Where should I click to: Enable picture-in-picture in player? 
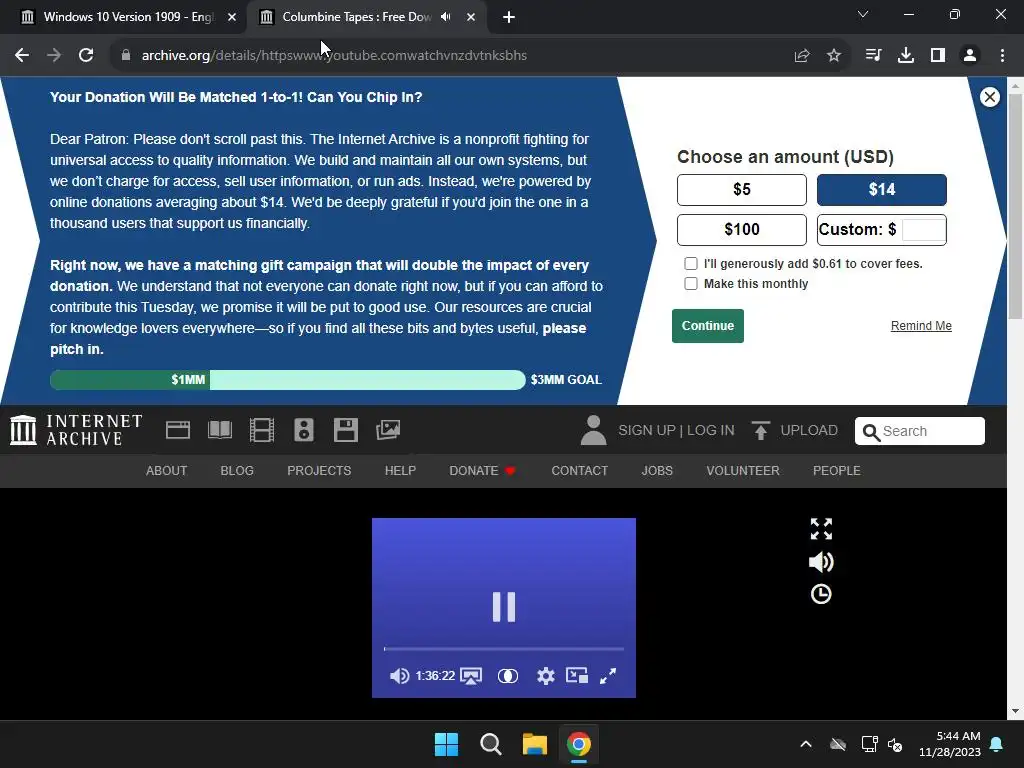click(577, 675)
